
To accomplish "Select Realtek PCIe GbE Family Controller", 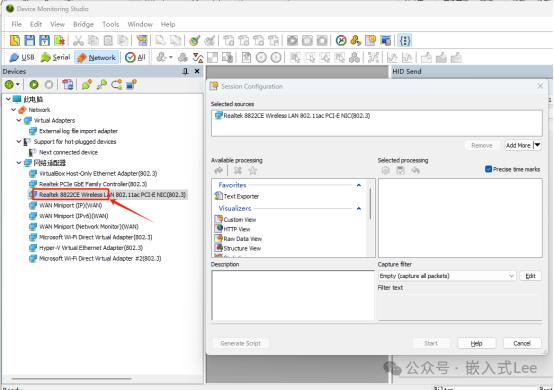I will [88, 184].
